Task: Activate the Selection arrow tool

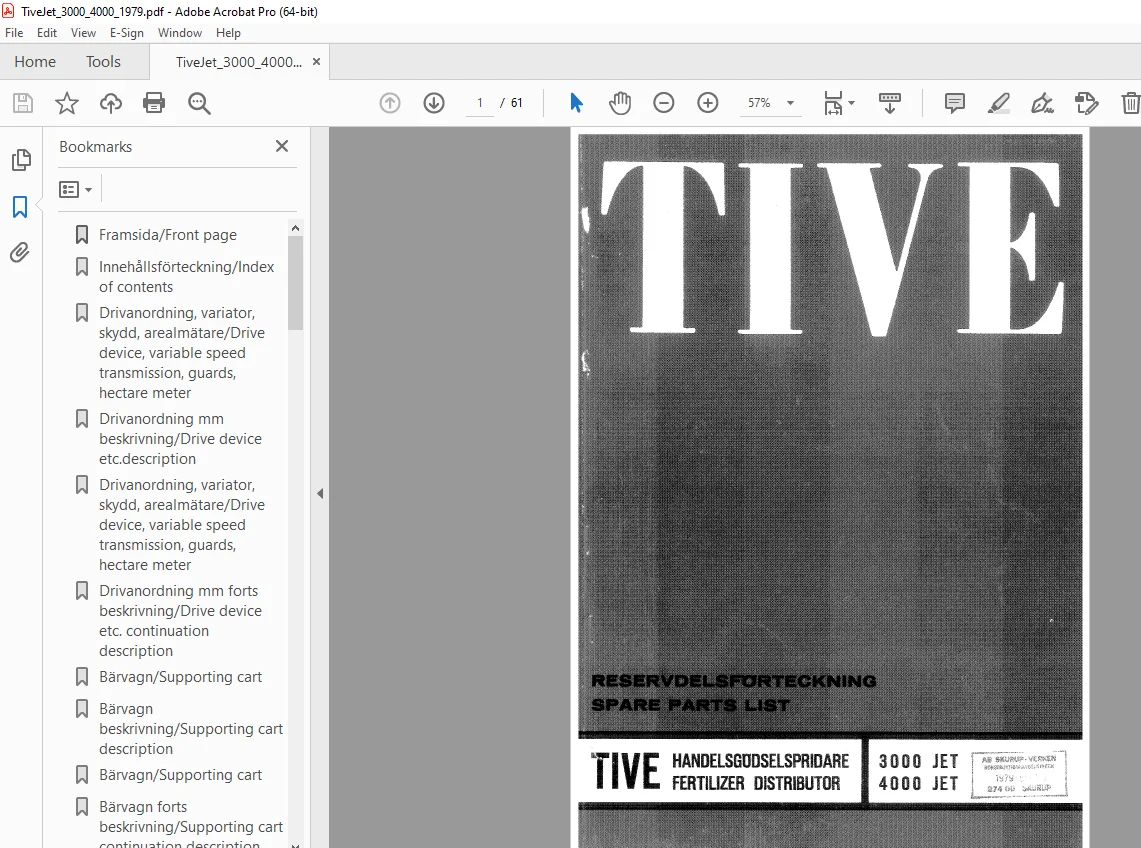Action: pos(576,103)
